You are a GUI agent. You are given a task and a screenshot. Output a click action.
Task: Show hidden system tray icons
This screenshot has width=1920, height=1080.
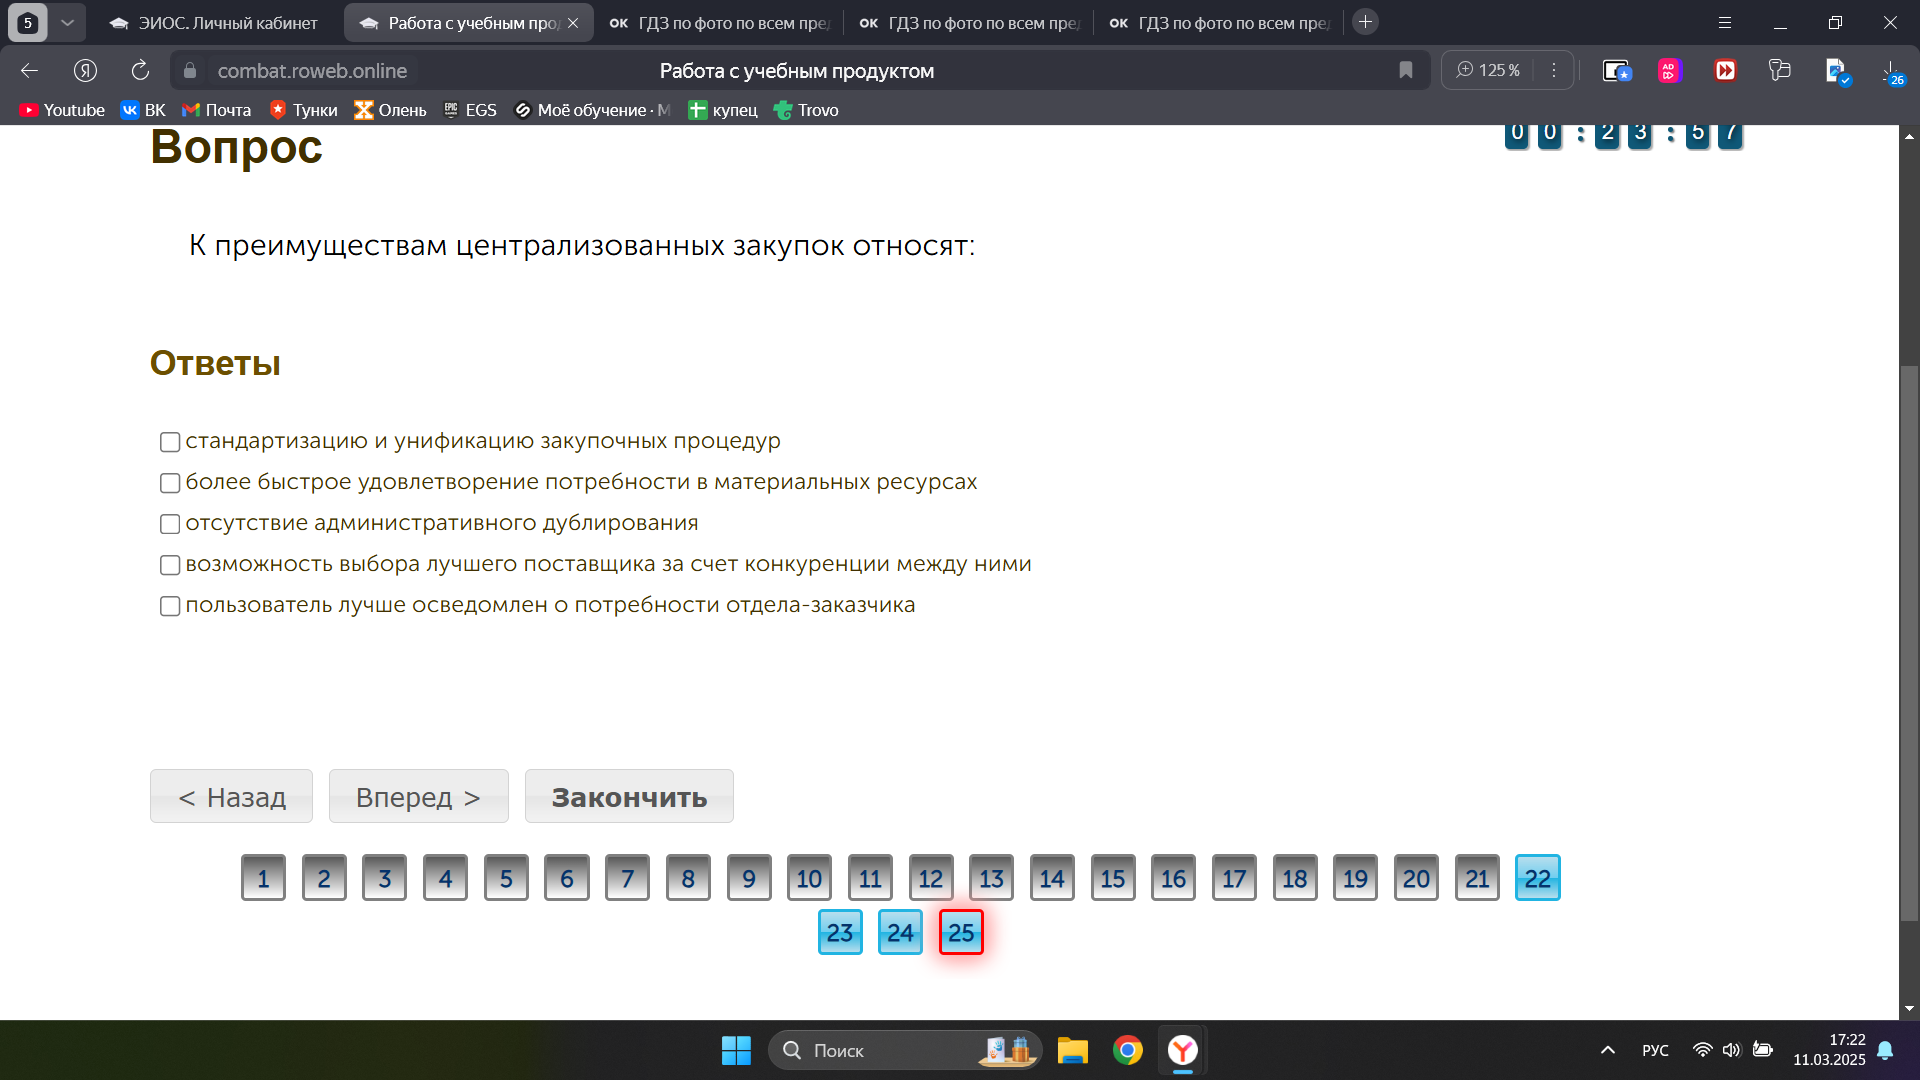[x=1608, y=1050]
